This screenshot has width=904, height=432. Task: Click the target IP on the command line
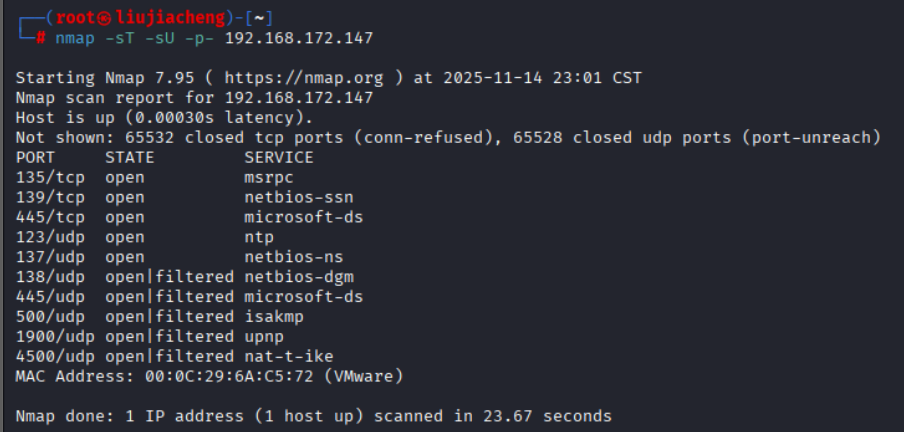[298, 38]
